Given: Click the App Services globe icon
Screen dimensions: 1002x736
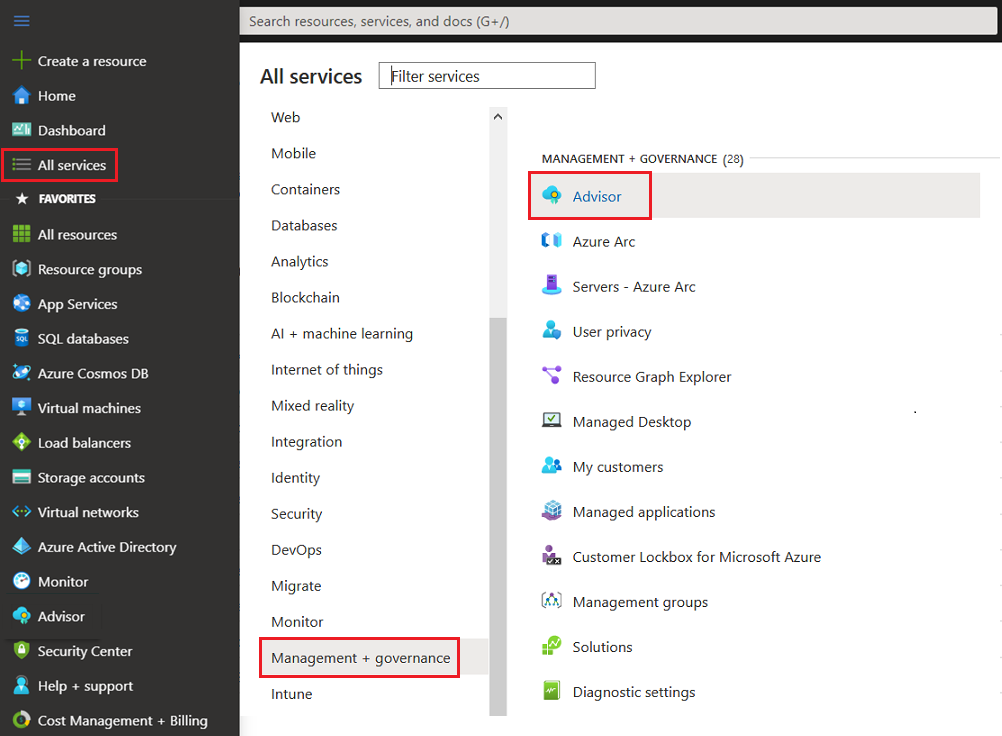Looking at the screenshot, I should point(21,303).
